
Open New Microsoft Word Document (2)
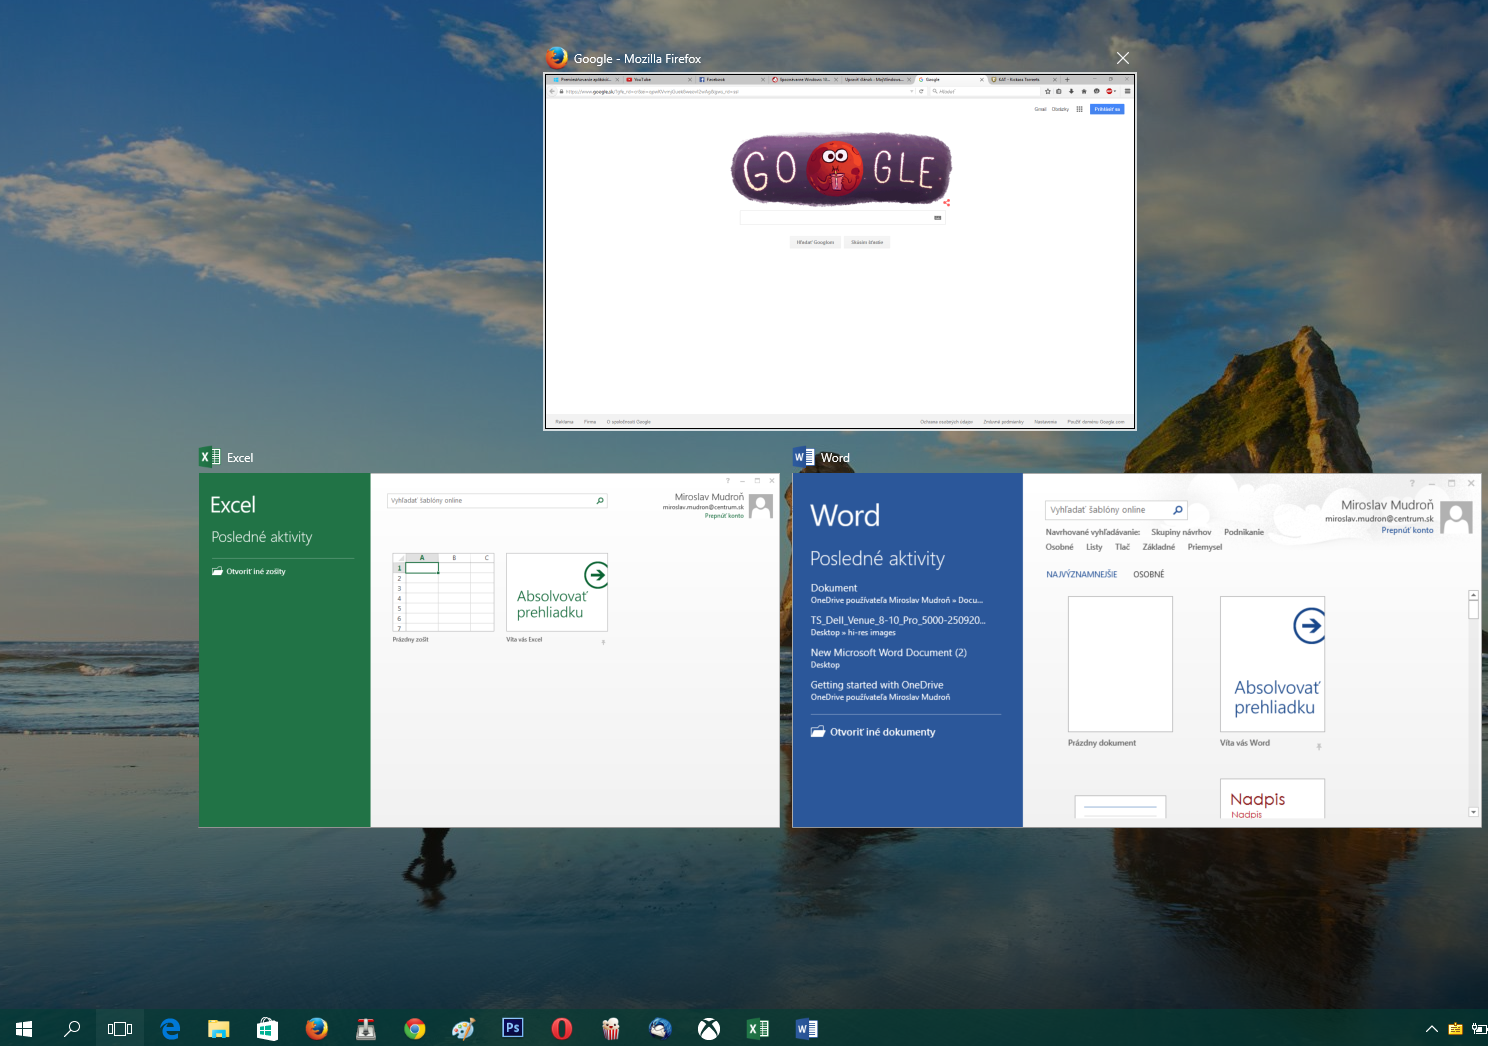pyautogui.click(x=888, y=658)
